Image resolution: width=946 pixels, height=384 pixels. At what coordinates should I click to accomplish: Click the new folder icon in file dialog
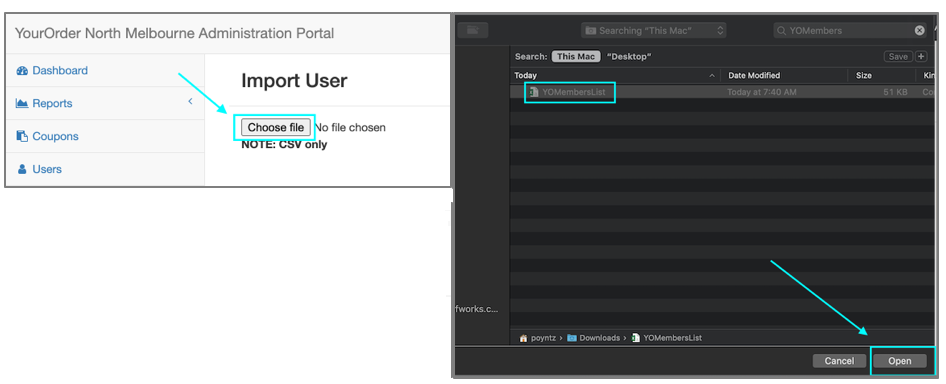pos(473,30)
